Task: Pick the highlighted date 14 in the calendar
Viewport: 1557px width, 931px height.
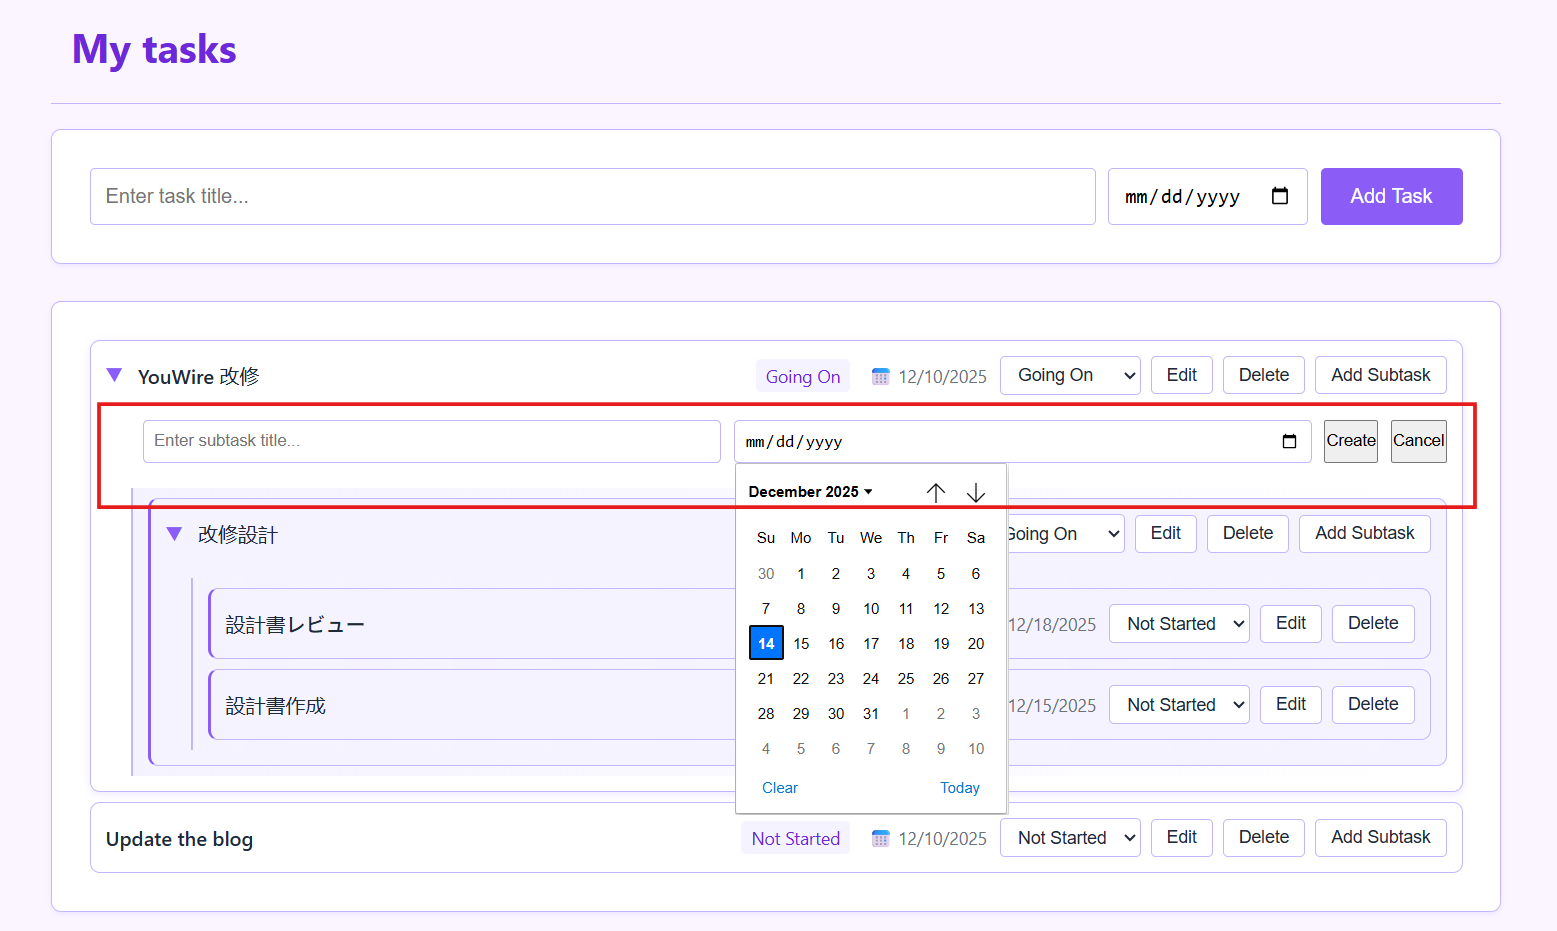Action: pyautogui.click(x=766, y=644)
